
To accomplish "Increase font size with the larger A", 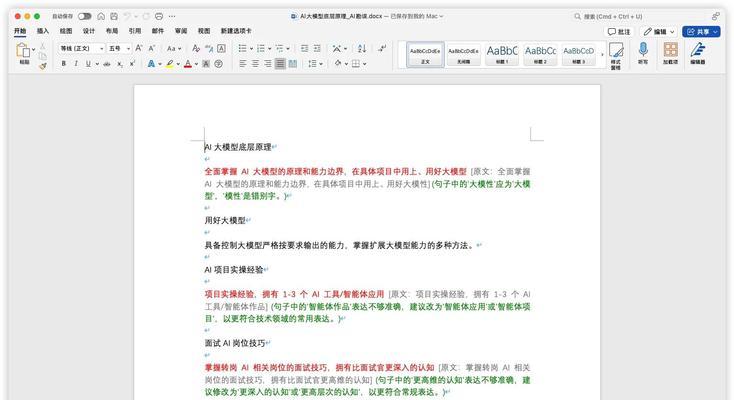I will 139,48.
